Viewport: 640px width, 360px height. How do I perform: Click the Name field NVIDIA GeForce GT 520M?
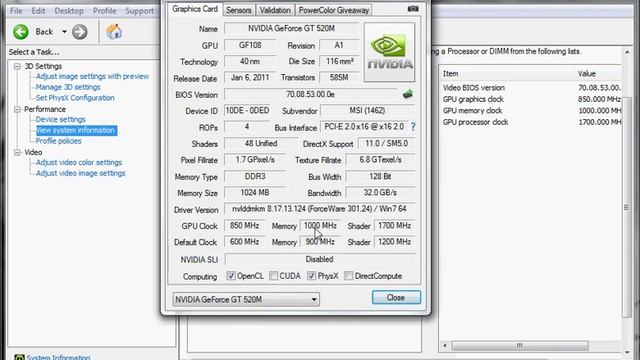pyautogui.click(x=291, y=29)
